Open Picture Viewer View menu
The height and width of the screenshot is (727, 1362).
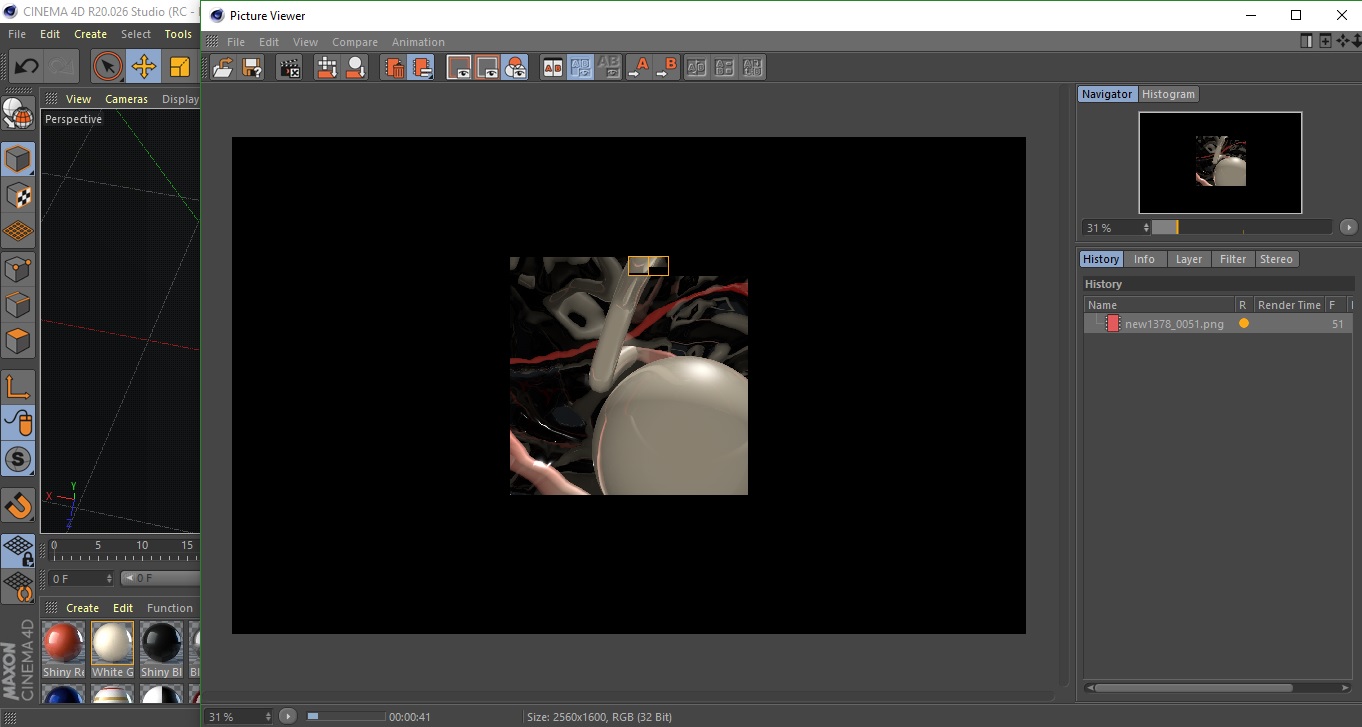[x=305, y=42]
